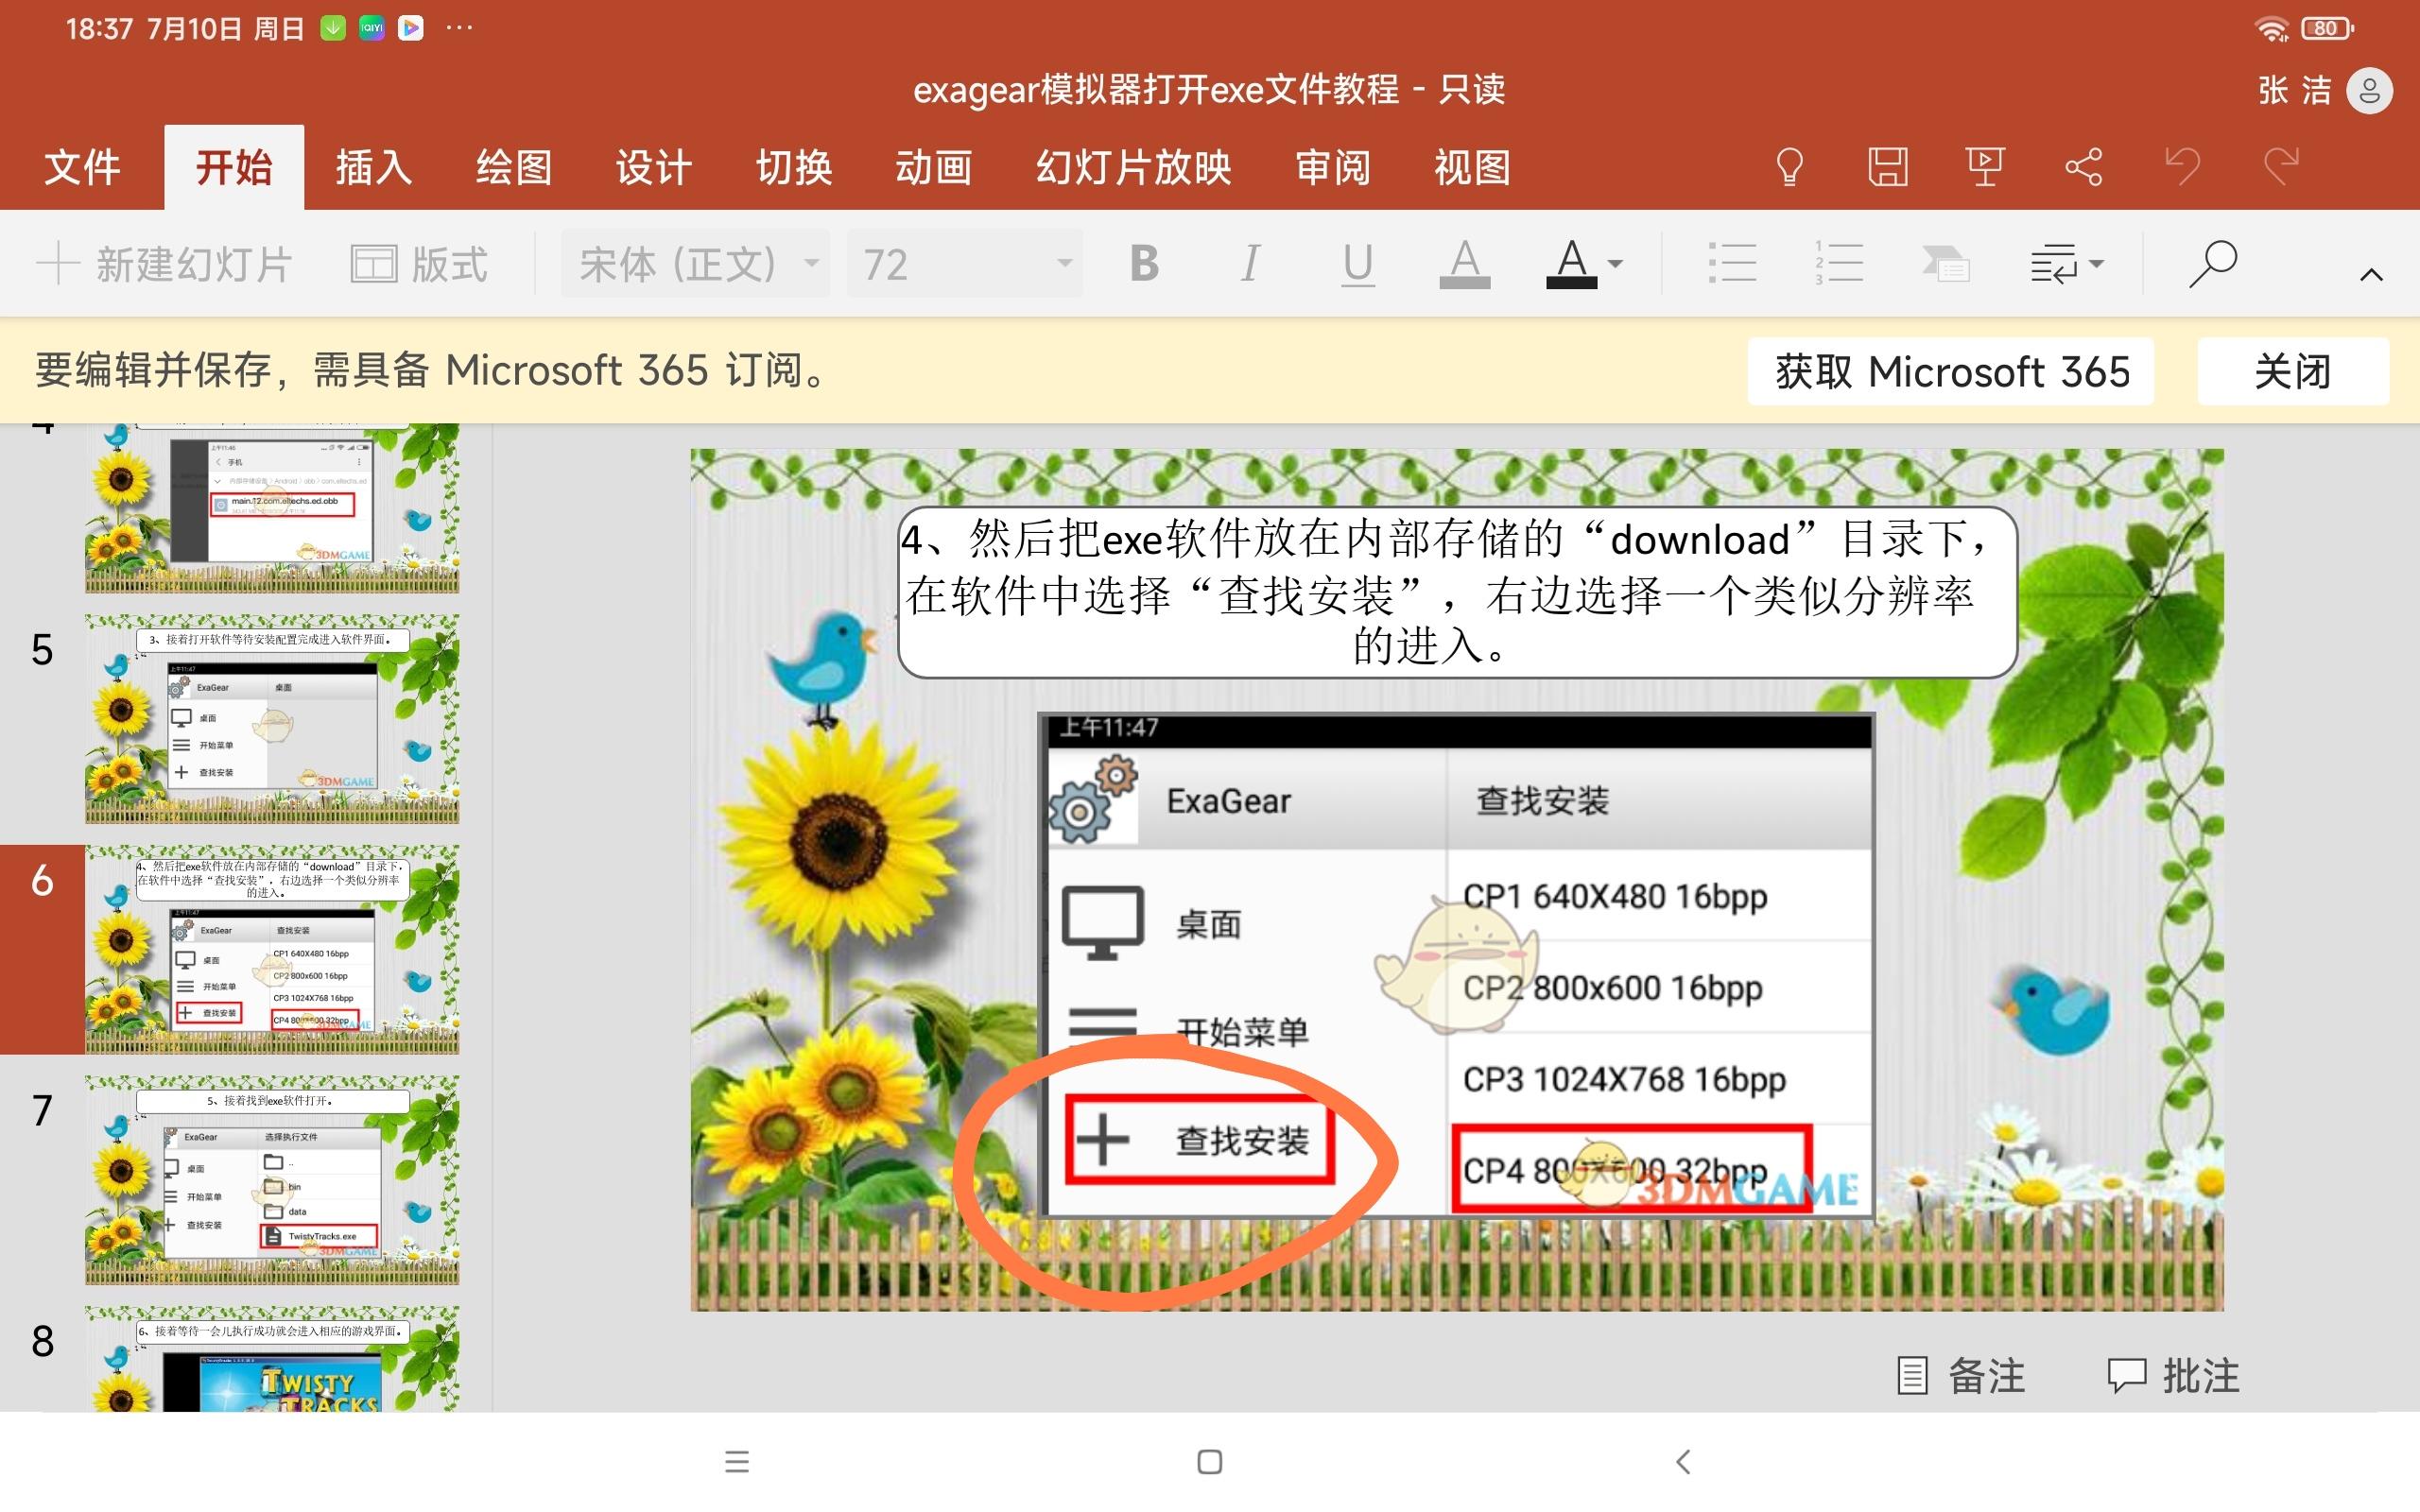Tap the green download notification icon
This screenshot has height=1512, width=2420.
point(333,28)
